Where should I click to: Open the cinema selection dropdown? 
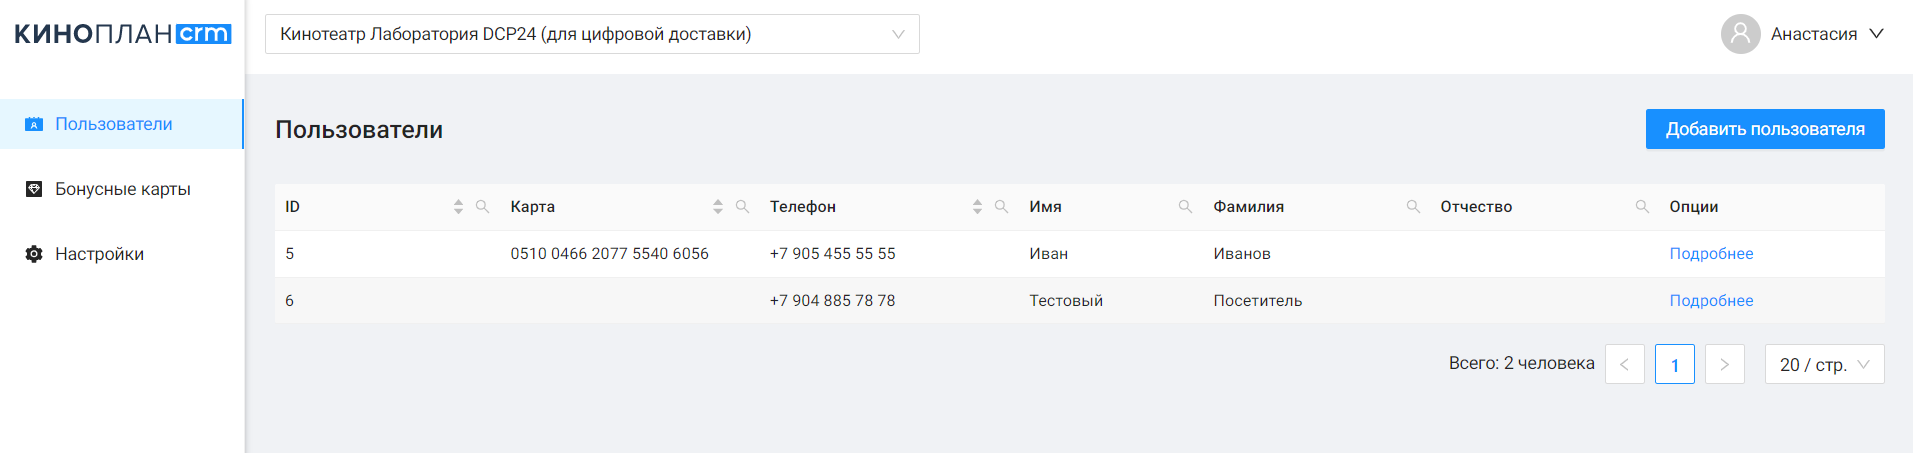tap(592, 34)
